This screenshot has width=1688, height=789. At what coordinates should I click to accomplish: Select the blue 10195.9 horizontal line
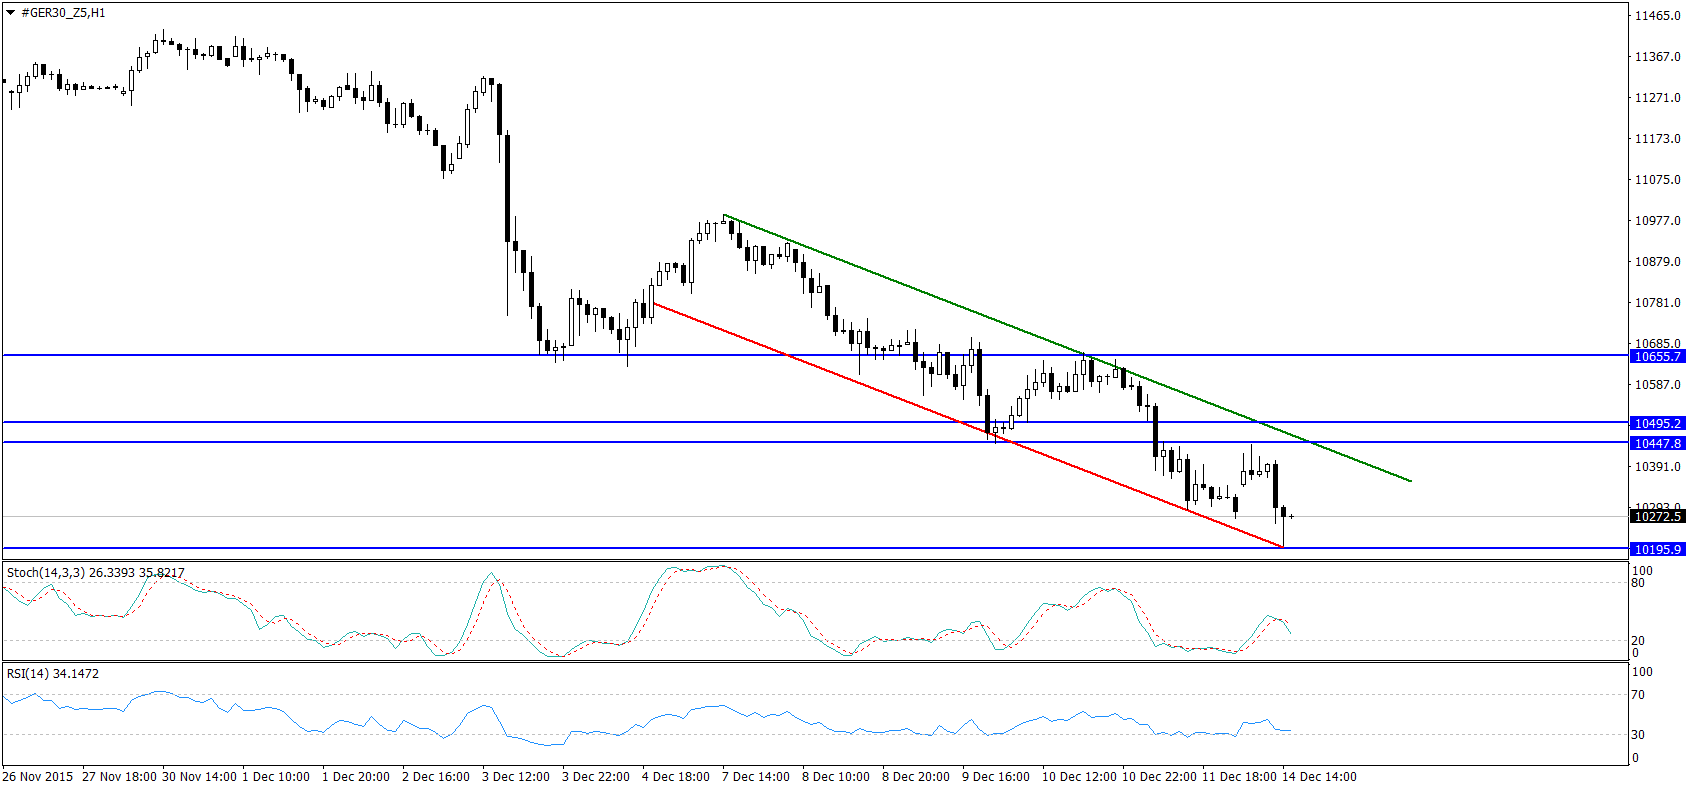click(x=815, y=548)
